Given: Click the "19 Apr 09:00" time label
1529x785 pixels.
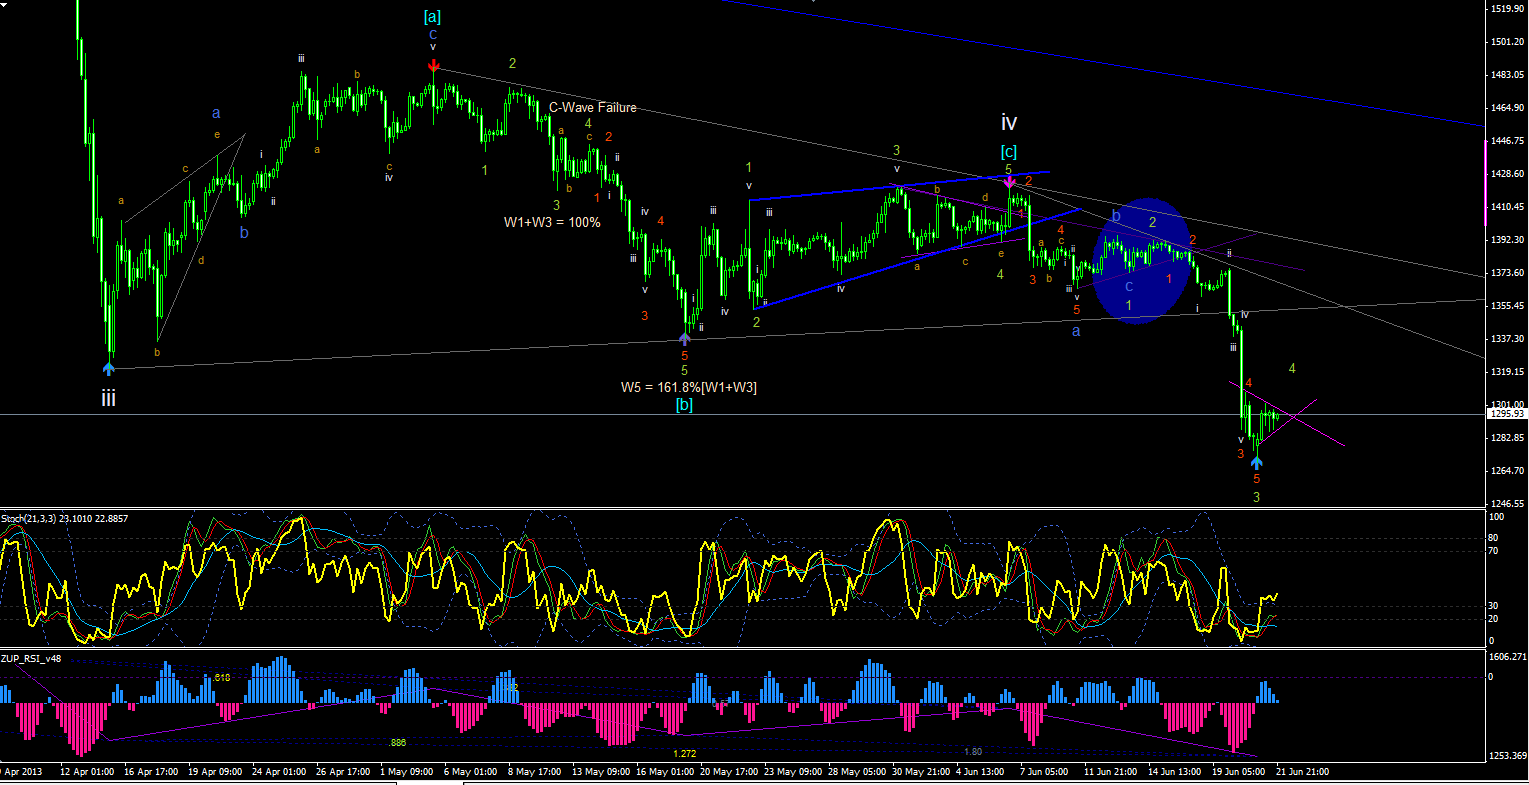Looking at the screenshot, I should [x=215, y=772].
